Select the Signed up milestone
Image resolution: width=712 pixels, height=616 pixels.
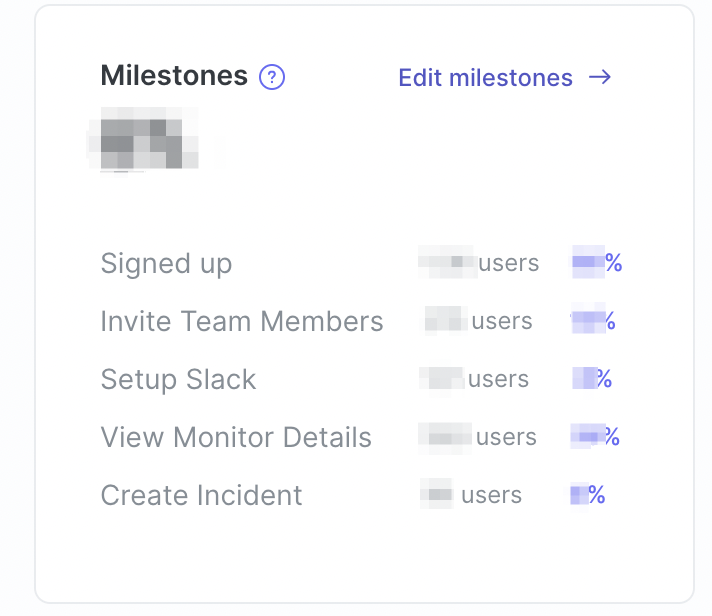pyautogui.click(x=166, y=263)
